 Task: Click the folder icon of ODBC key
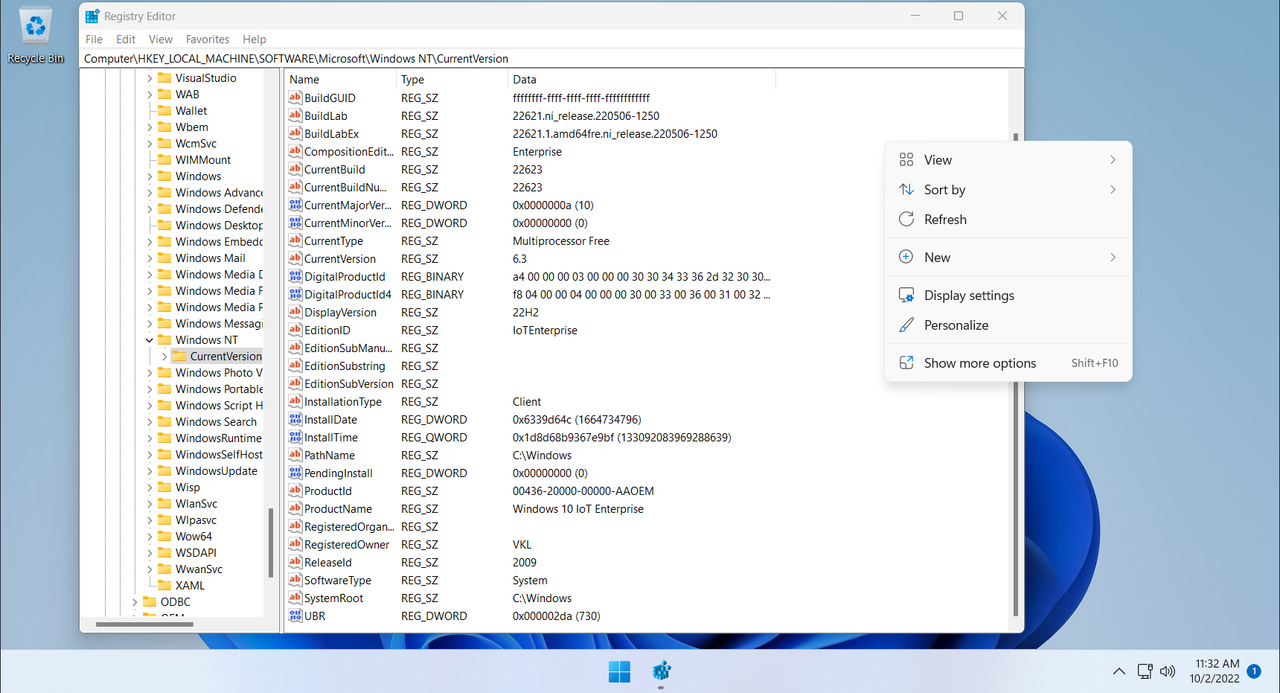(150, 602)
